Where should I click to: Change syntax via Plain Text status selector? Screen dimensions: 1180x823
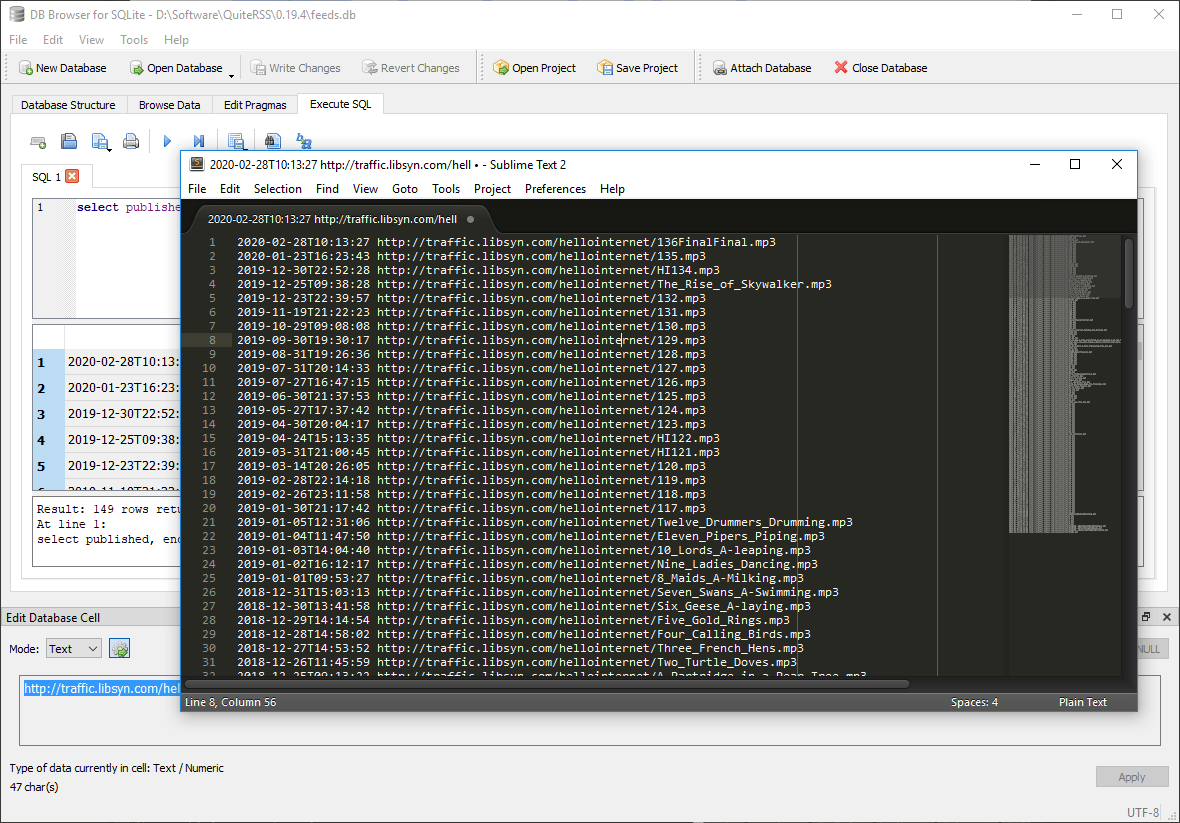(1082, 702)
